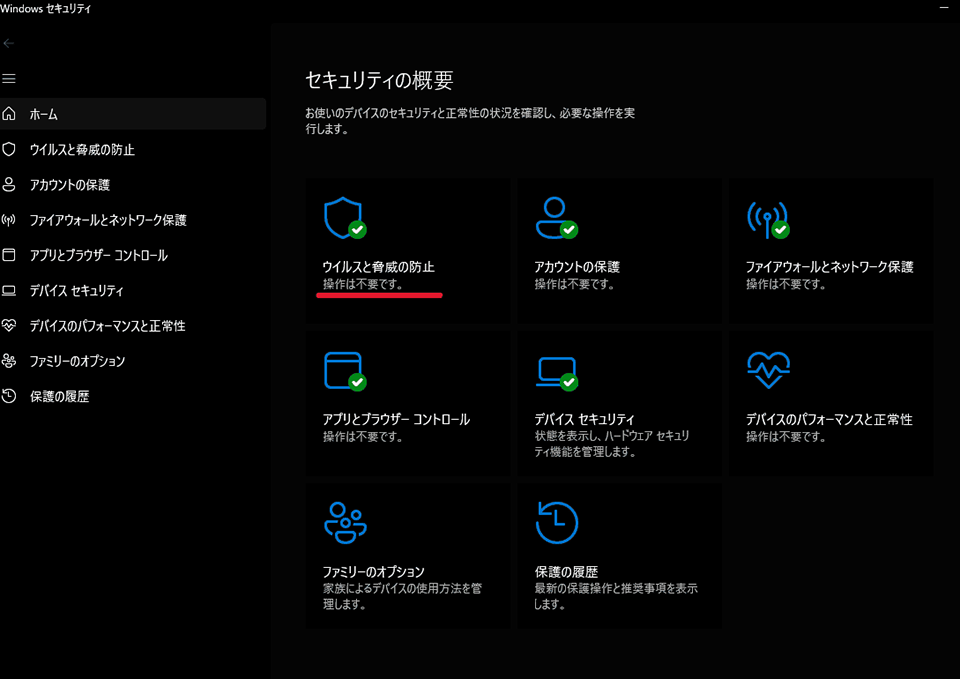Viewport: 960px width, 679px height.
Task: Open アプリとブラウザー コントロール in sidebar
Action: 133,255
